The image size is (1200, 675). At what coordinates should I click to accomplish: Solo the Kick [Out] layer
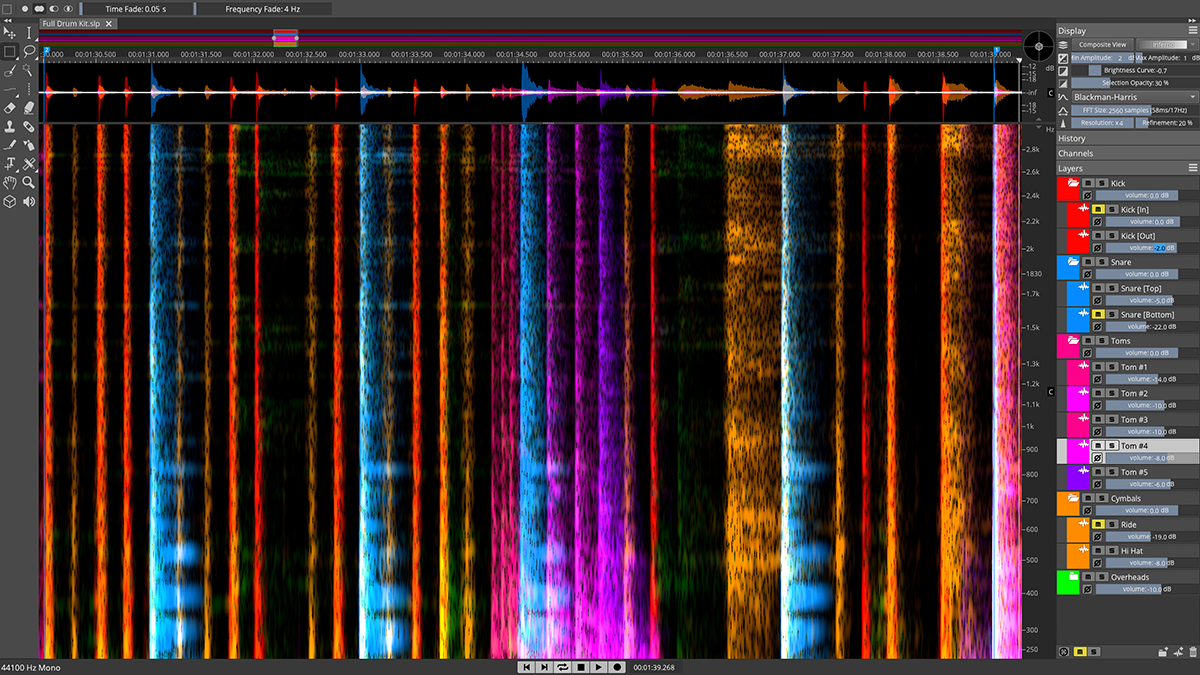pos(1112,235)
